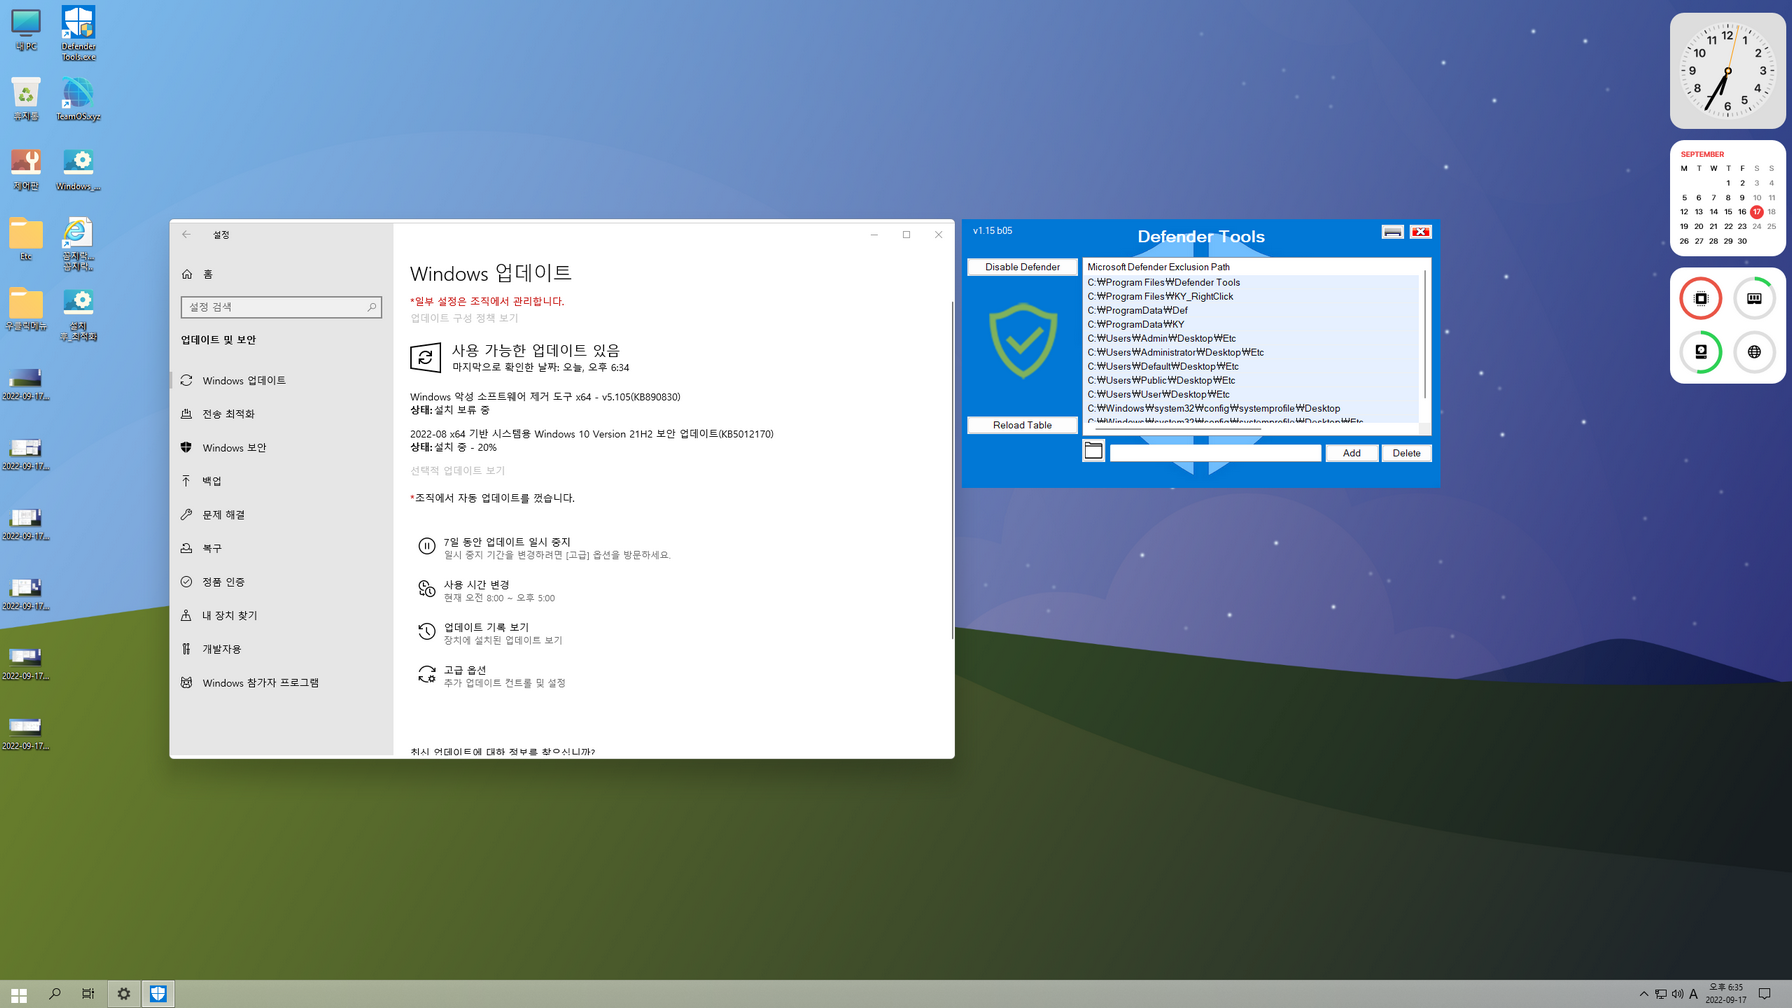Click the volume icon in system tray

[1677, 994]
